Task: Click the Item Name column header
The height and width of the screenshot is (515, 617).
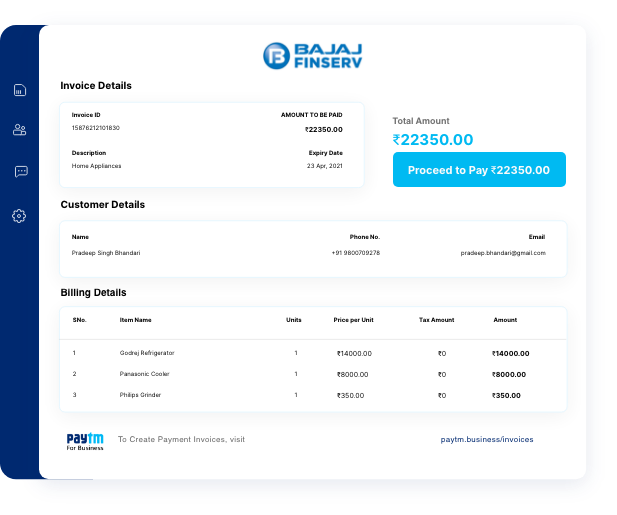Action: tap(135, 320)
